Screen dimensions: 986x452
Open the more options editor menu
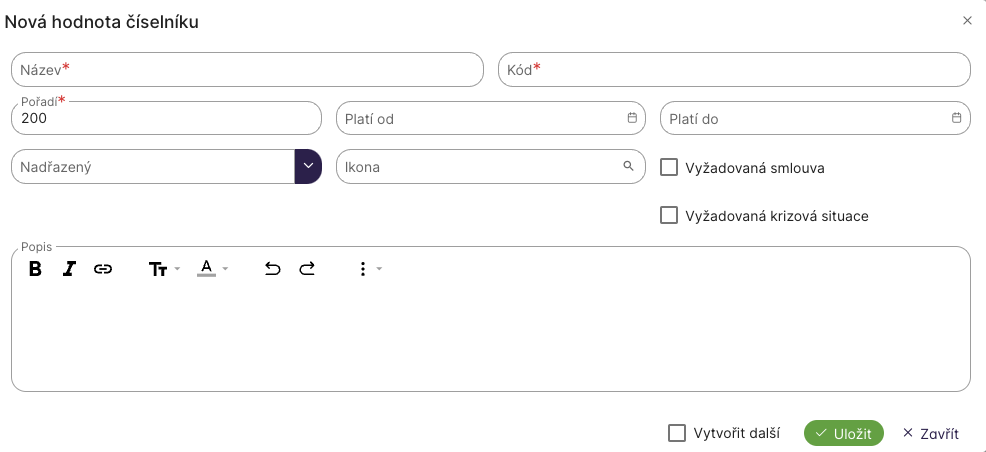tap(369, 268)
